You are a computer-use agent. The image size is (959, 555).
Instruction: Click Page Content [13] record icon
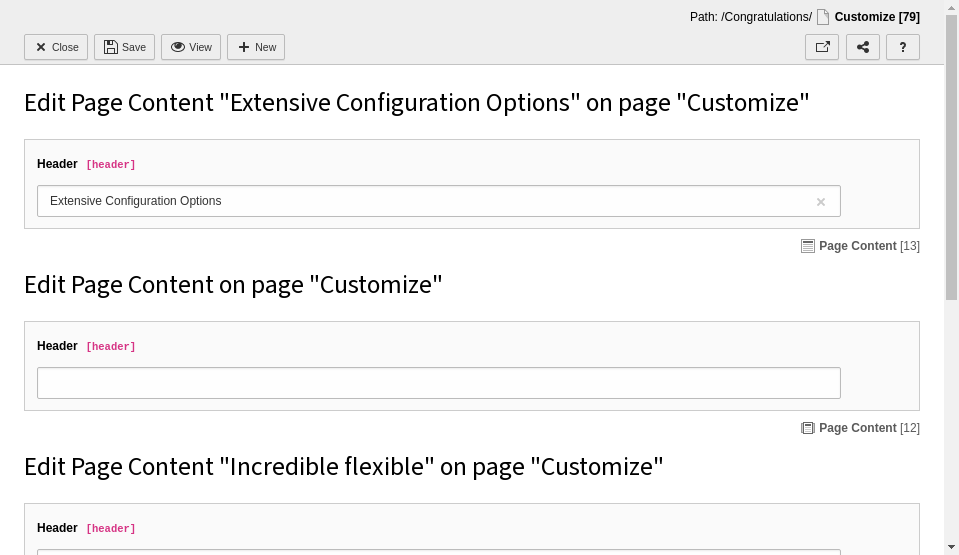[808, 246]
